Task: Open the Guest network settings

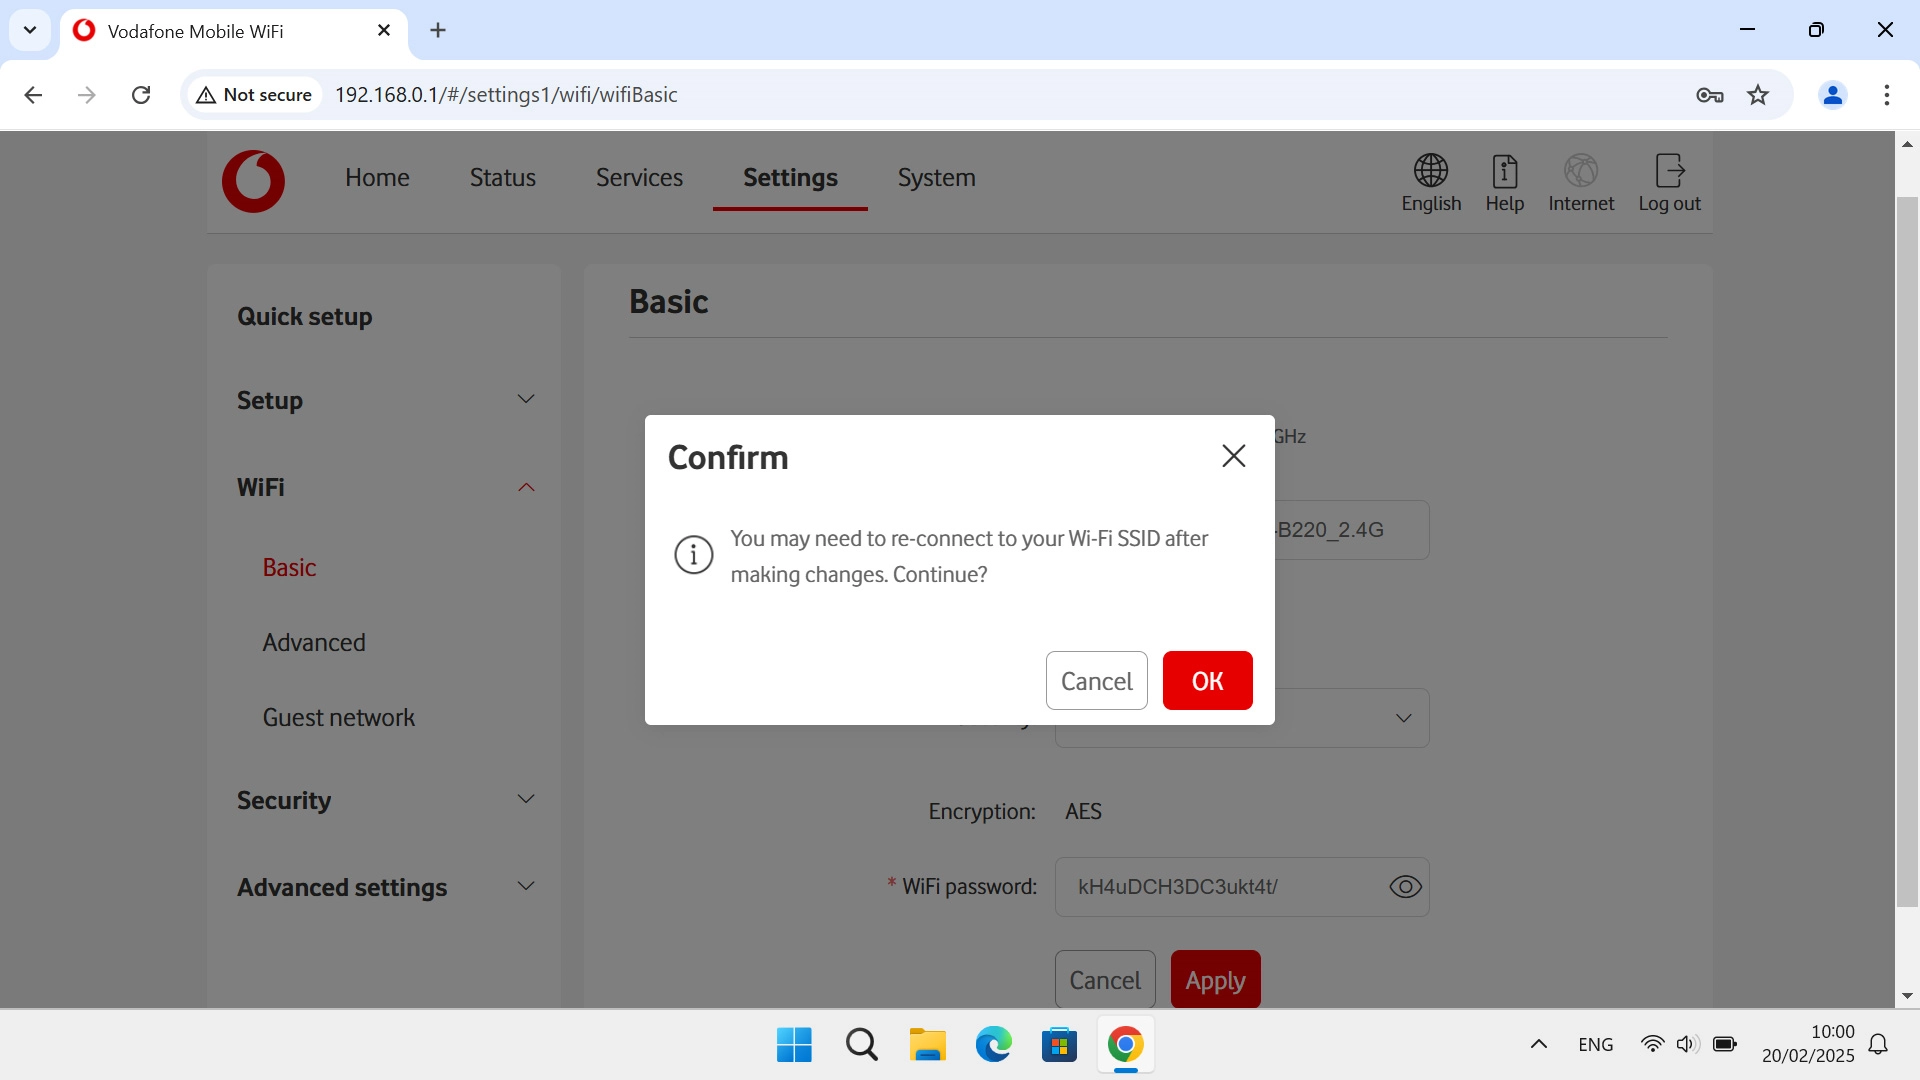Action: pyautogui.click(x=338, y=718)
